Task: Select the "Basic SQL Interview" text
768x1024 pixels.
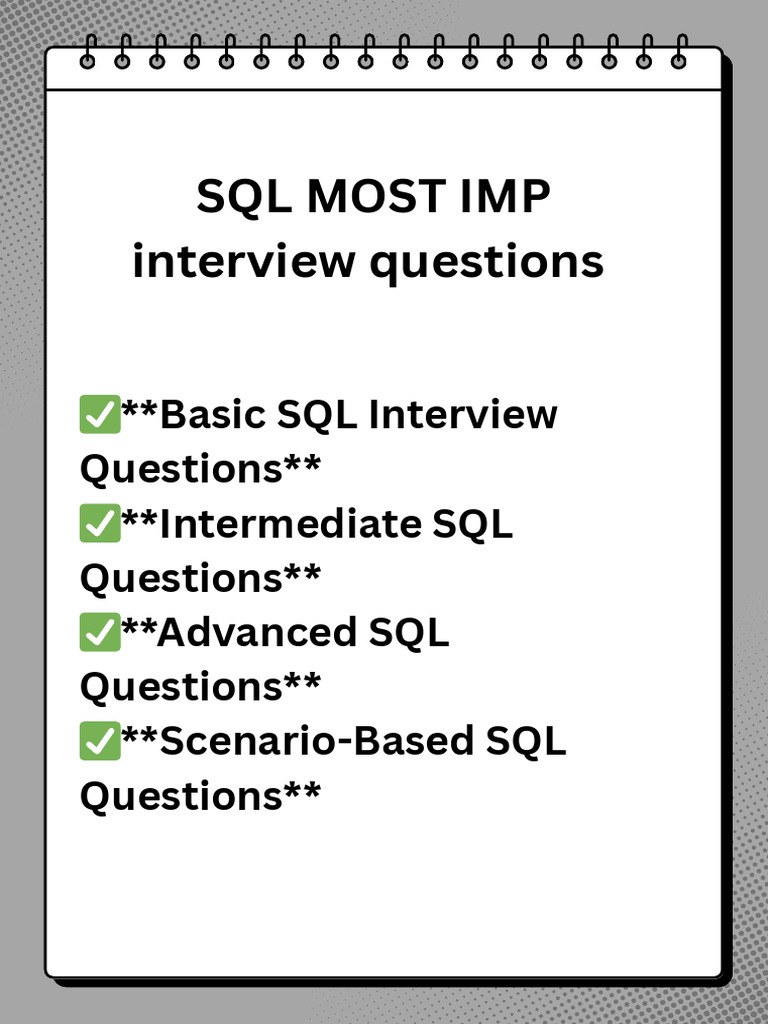Action: click(x=357, y=415)
